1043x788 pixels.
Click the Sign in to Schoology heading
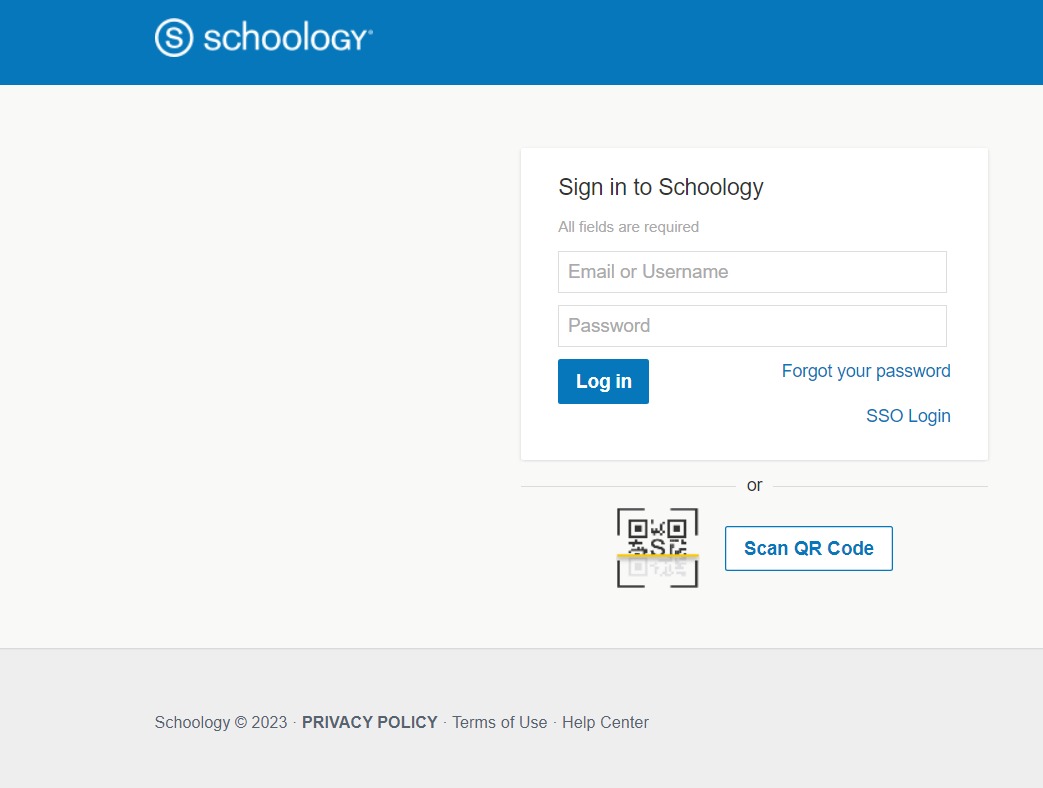click(x=661, y=187)
